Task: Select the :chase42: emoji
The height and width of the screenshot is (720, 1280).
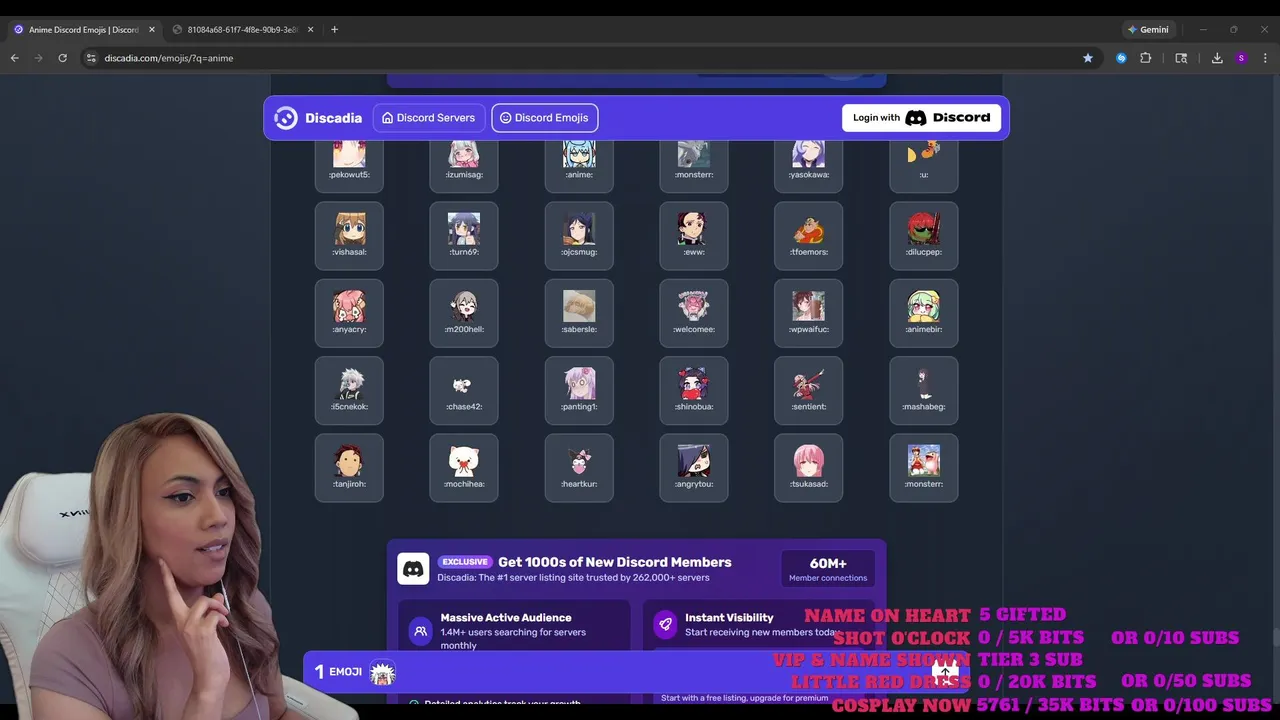Action: [464, 390]
